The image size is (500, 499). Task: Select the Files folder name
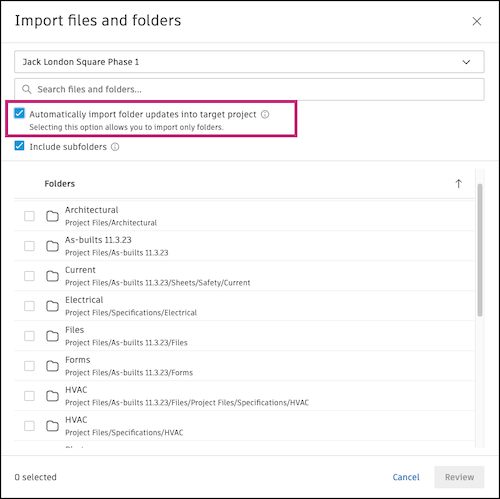click(75, 330)
